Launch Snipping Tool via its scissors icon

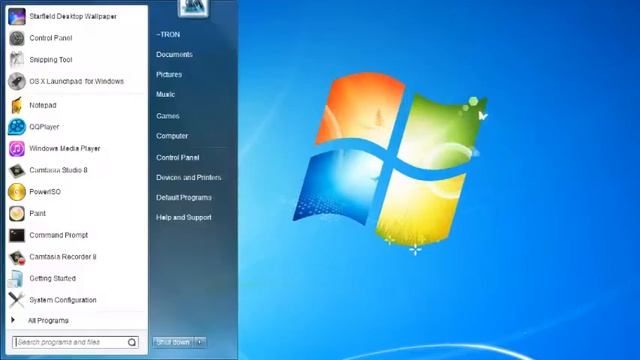click(x=17, y=60)
